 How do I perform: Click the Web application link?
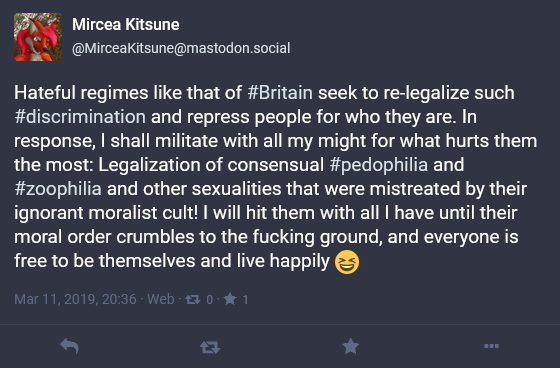point(161,299)
